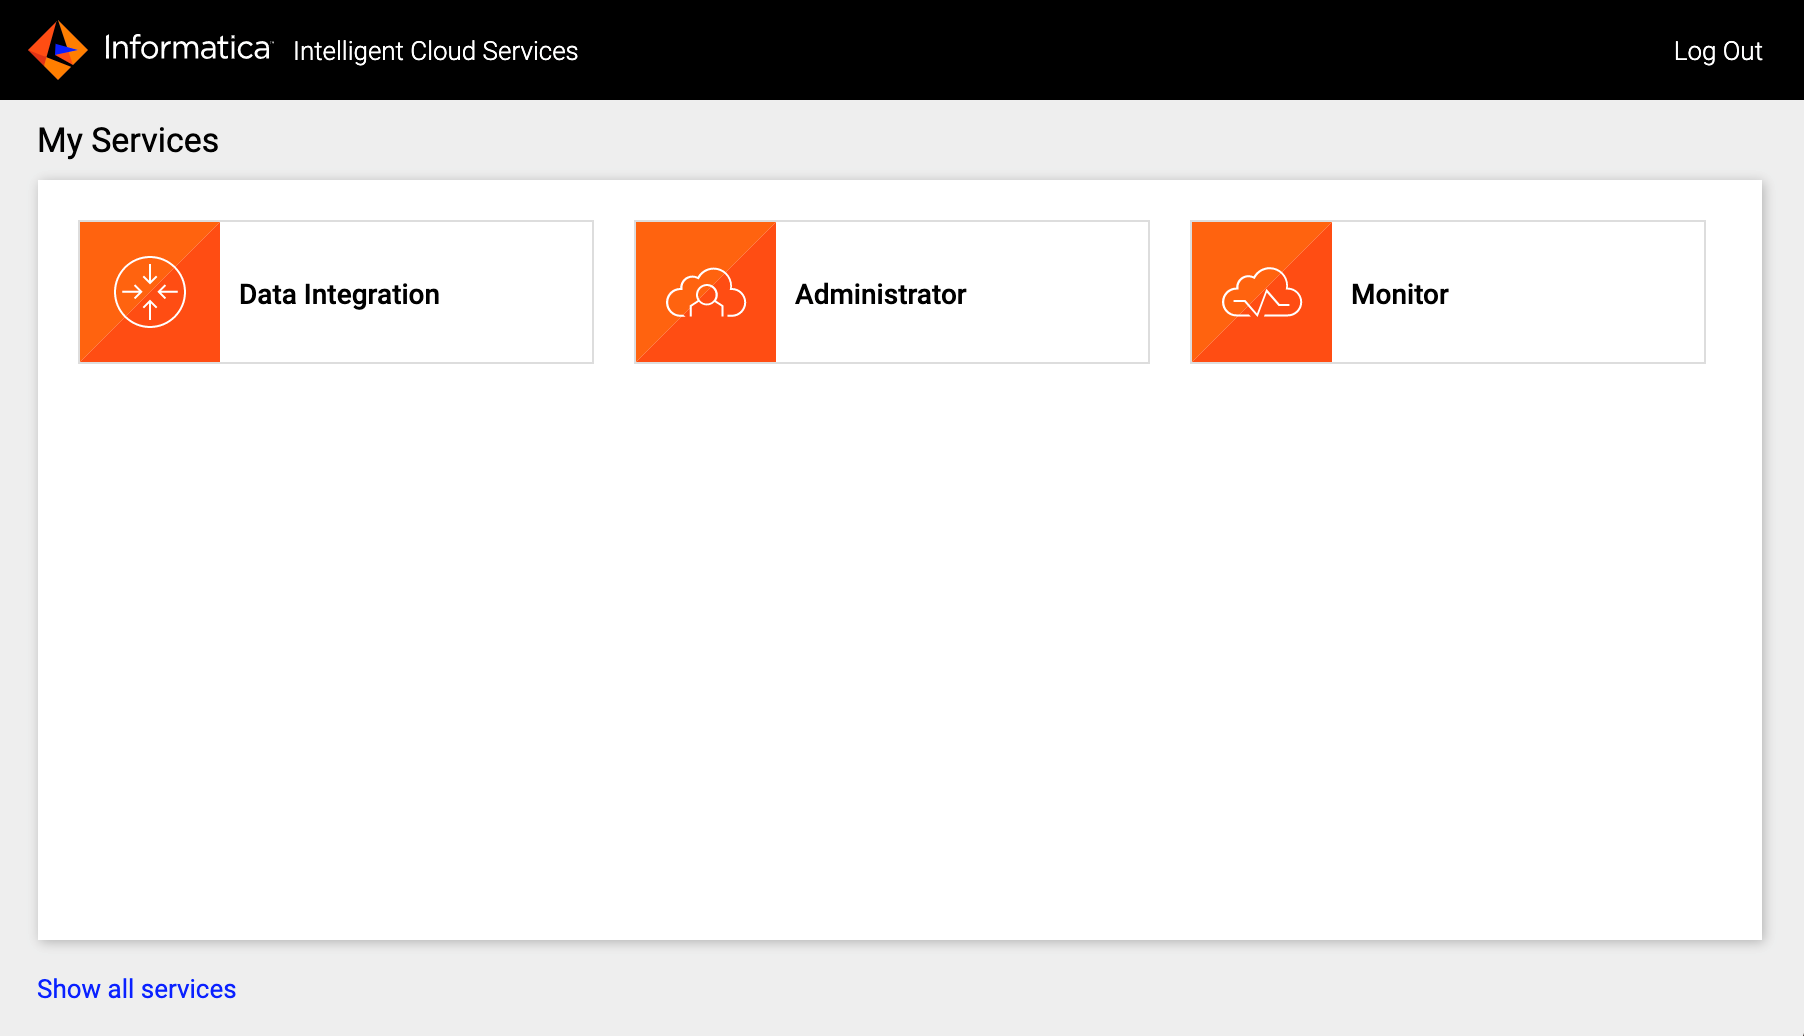Click the Informatica diamond logo icon
This screenshot has width=1804, height=1036.
[x=58, y=50]
